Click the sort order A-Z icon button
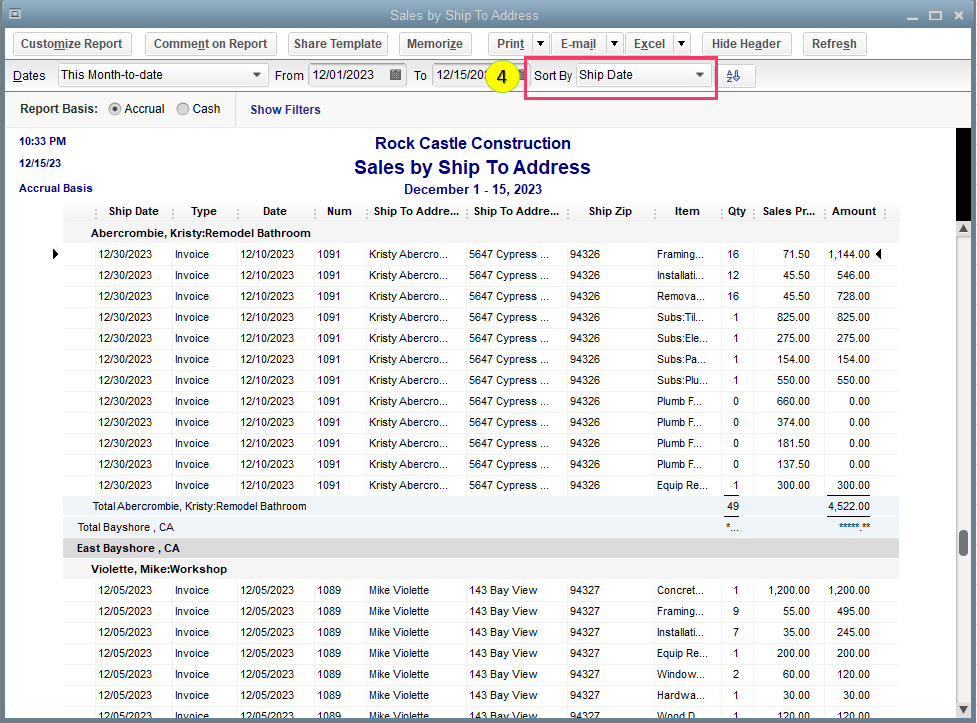This screenshot has width=977, height=723. point(734,76)
